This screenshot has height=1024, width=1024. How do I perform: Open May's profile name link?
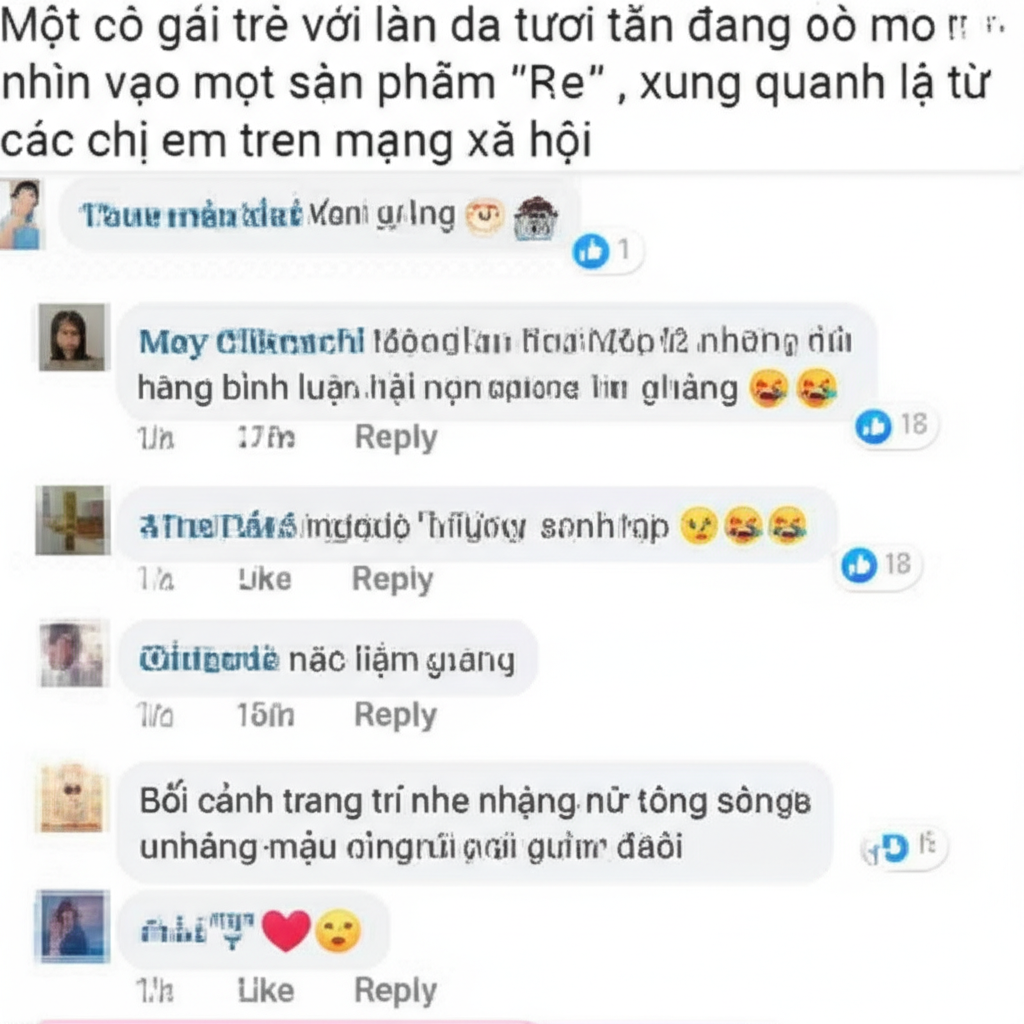point(251,342)
